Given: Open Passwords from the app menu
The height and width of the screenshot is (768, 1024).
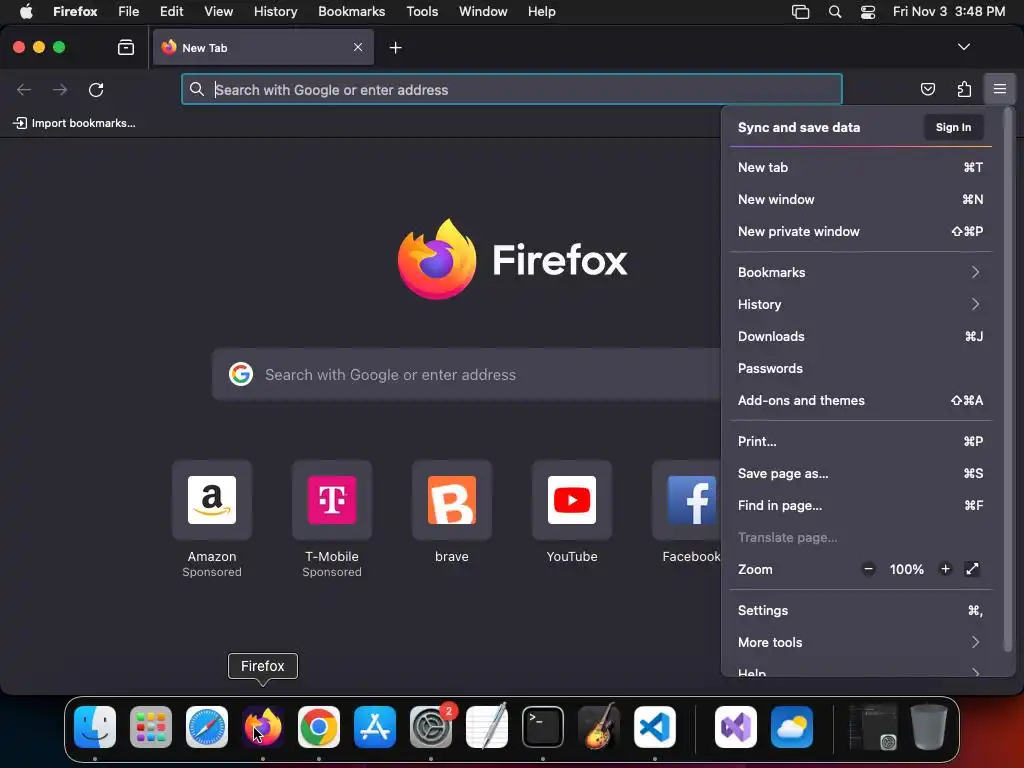Looking at the screenshot, I should click(860, 368).
